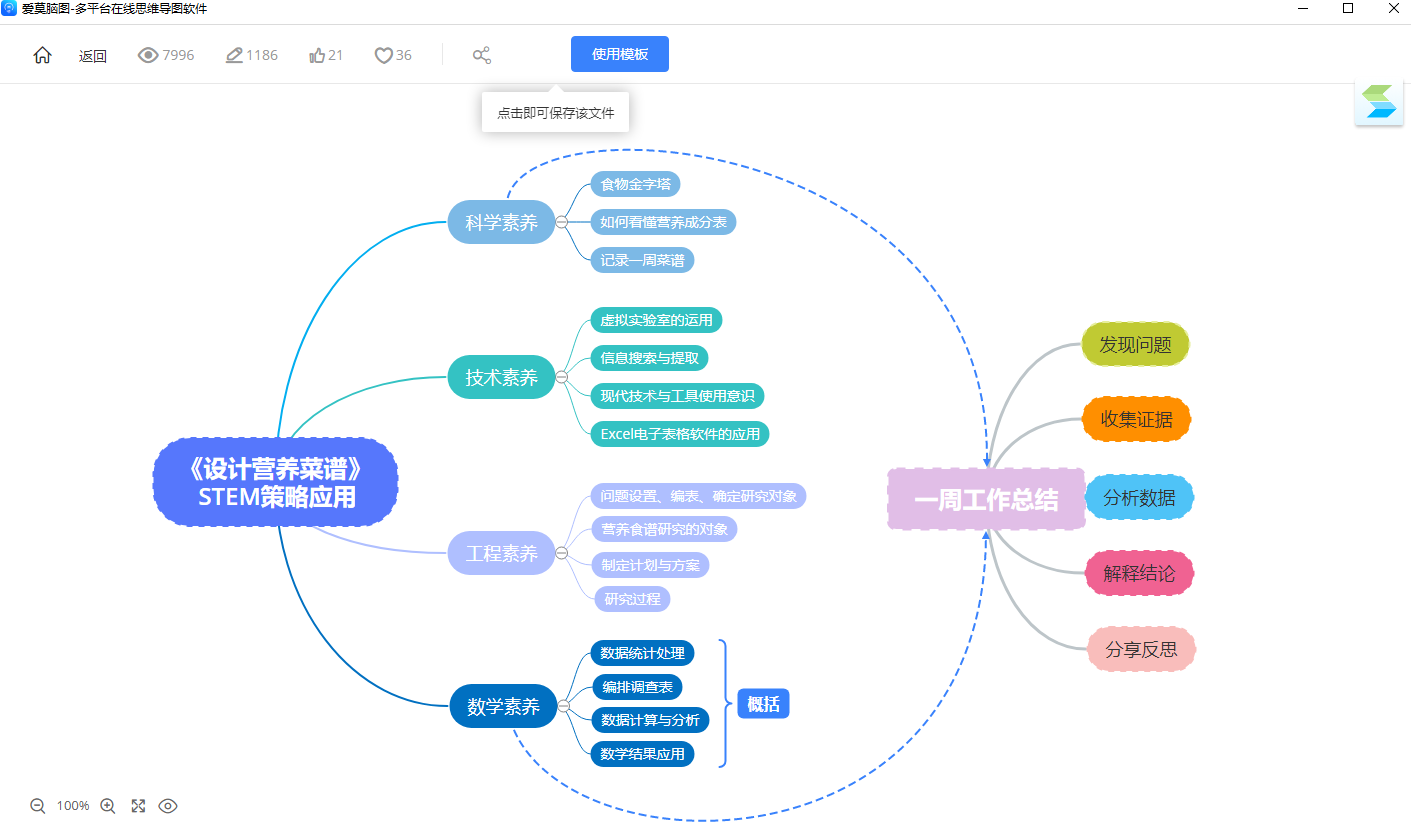
Task: Select the central 《设计营养菜谱》STEM策略应用 node
Action: pyautogui.click(x=276, y=482)
